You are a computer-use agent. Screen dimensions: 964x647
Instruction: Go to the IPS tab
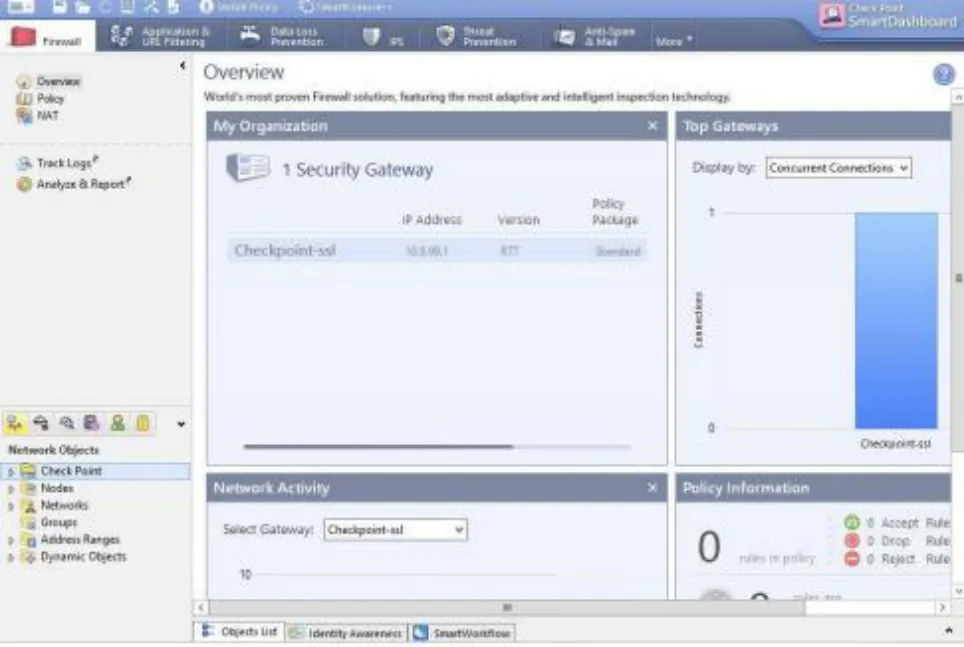[x=383, y=38]
